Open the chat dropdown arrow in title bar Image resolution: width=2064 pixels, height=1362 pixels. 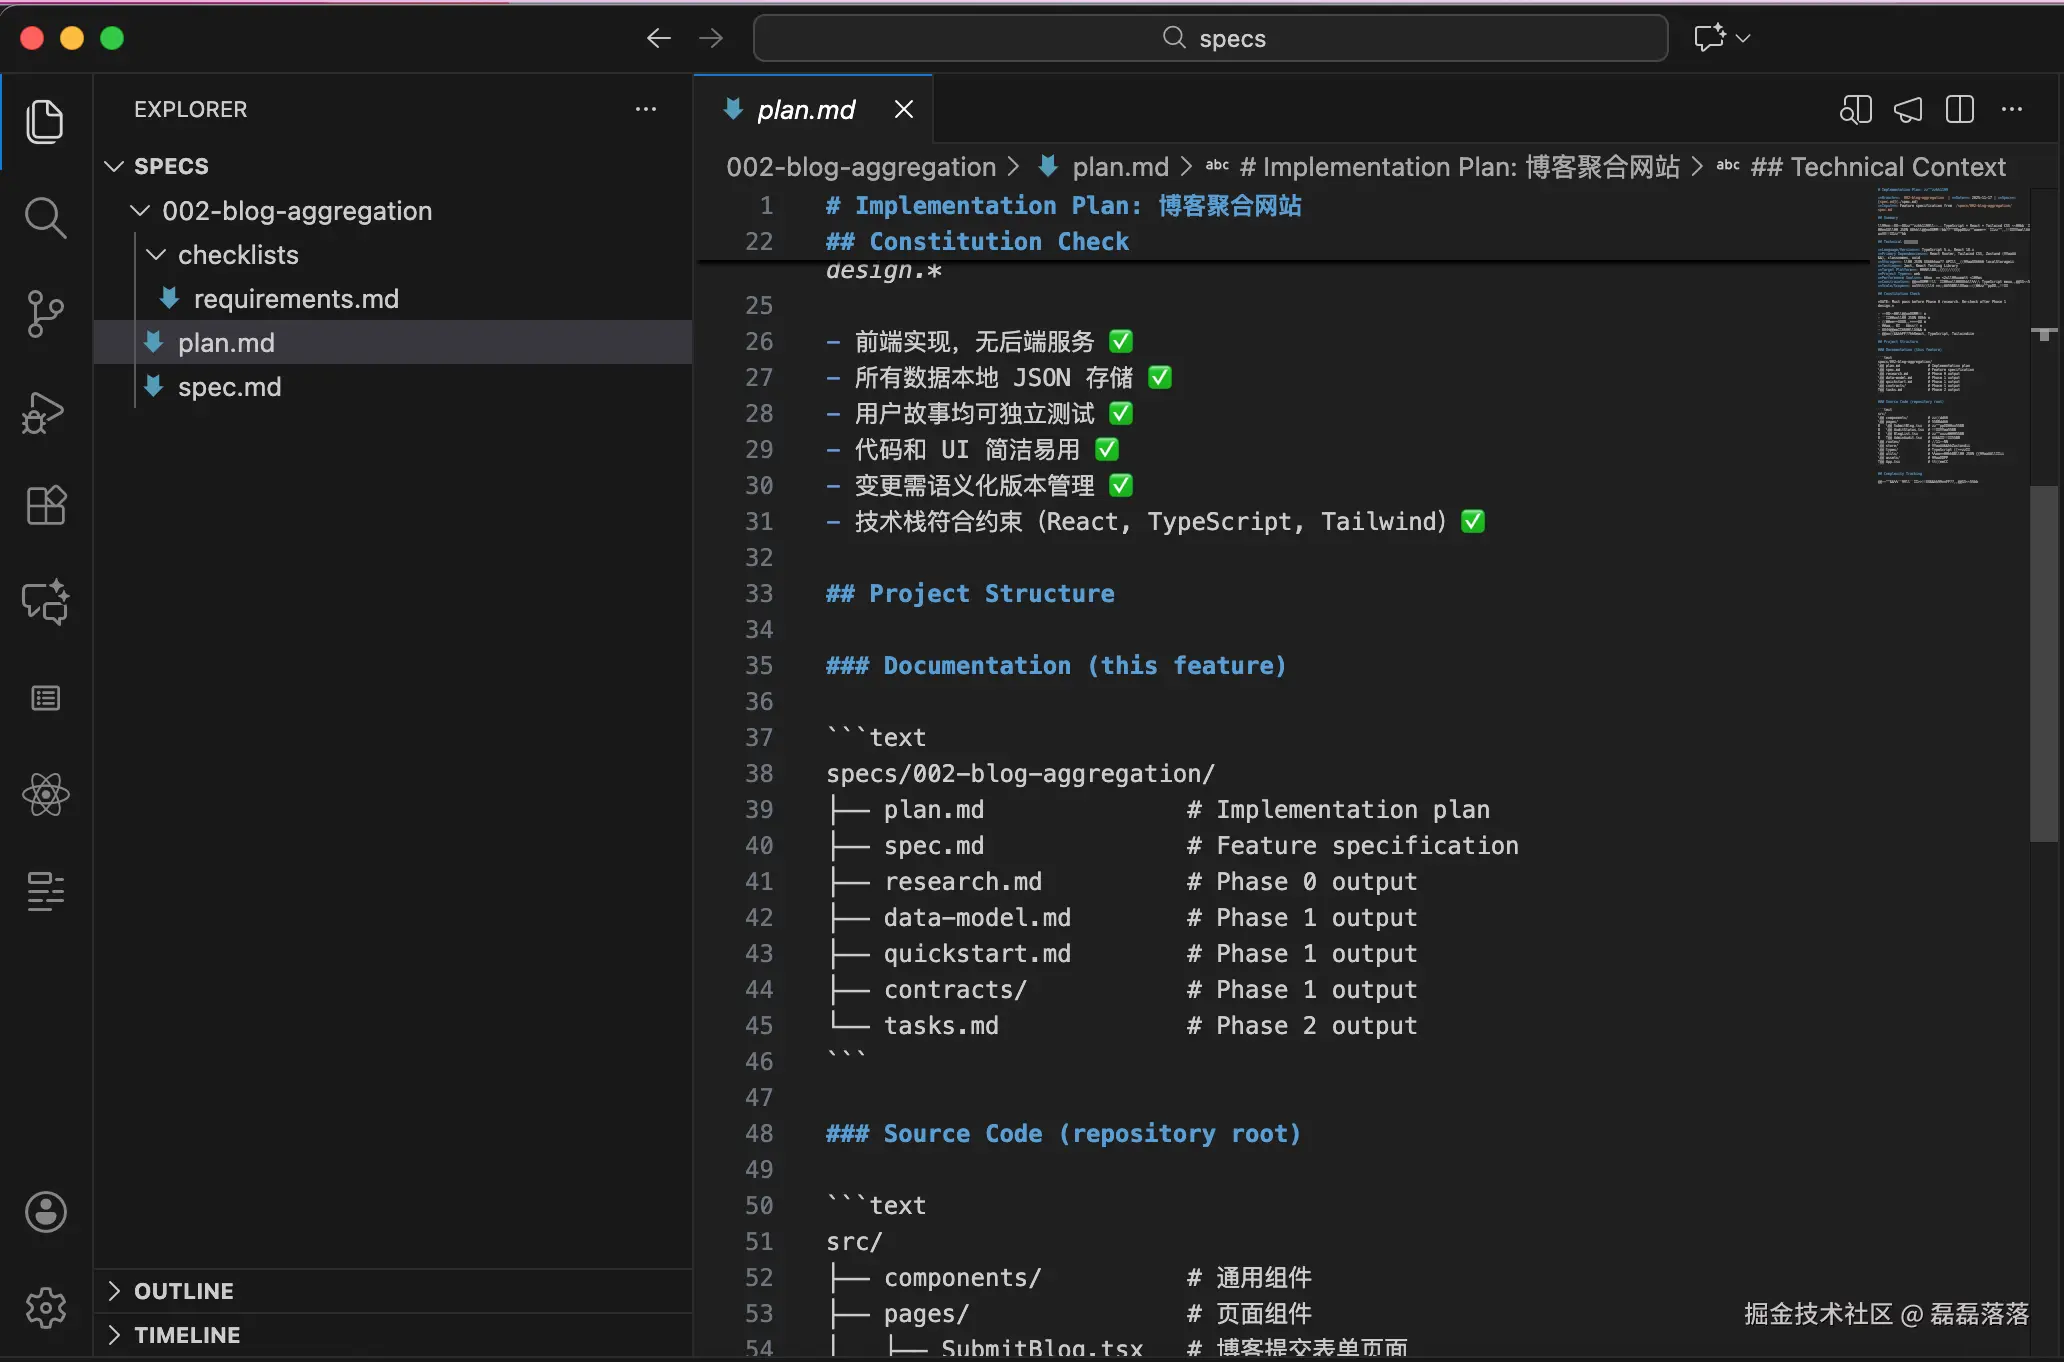coord(1743,38)
